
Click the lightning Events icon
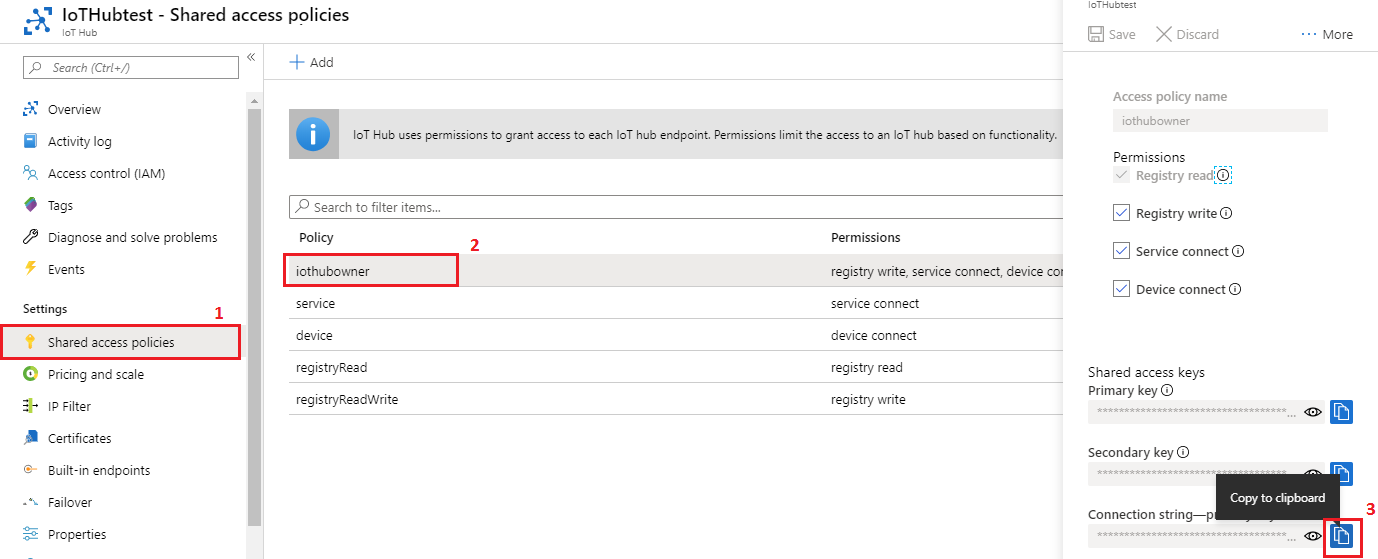30,269
